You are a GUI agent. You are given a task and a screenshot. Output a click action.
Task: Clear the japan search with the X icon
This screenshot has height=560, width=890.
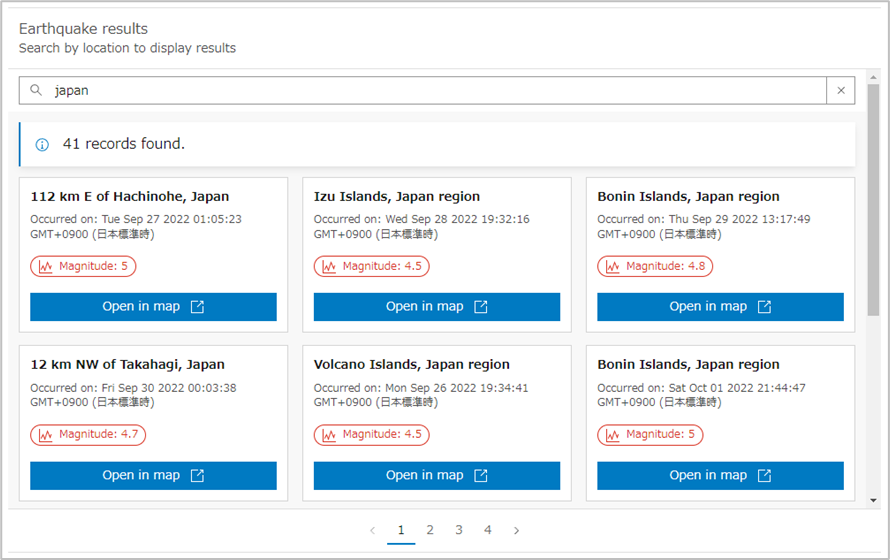click(x=840, y=90)
